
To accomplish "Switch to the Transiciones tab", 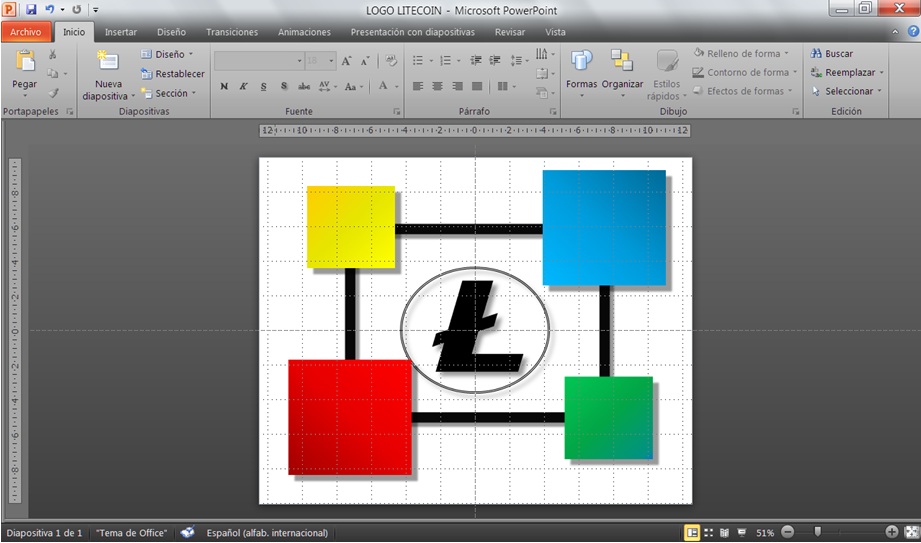I will point(232,32).
